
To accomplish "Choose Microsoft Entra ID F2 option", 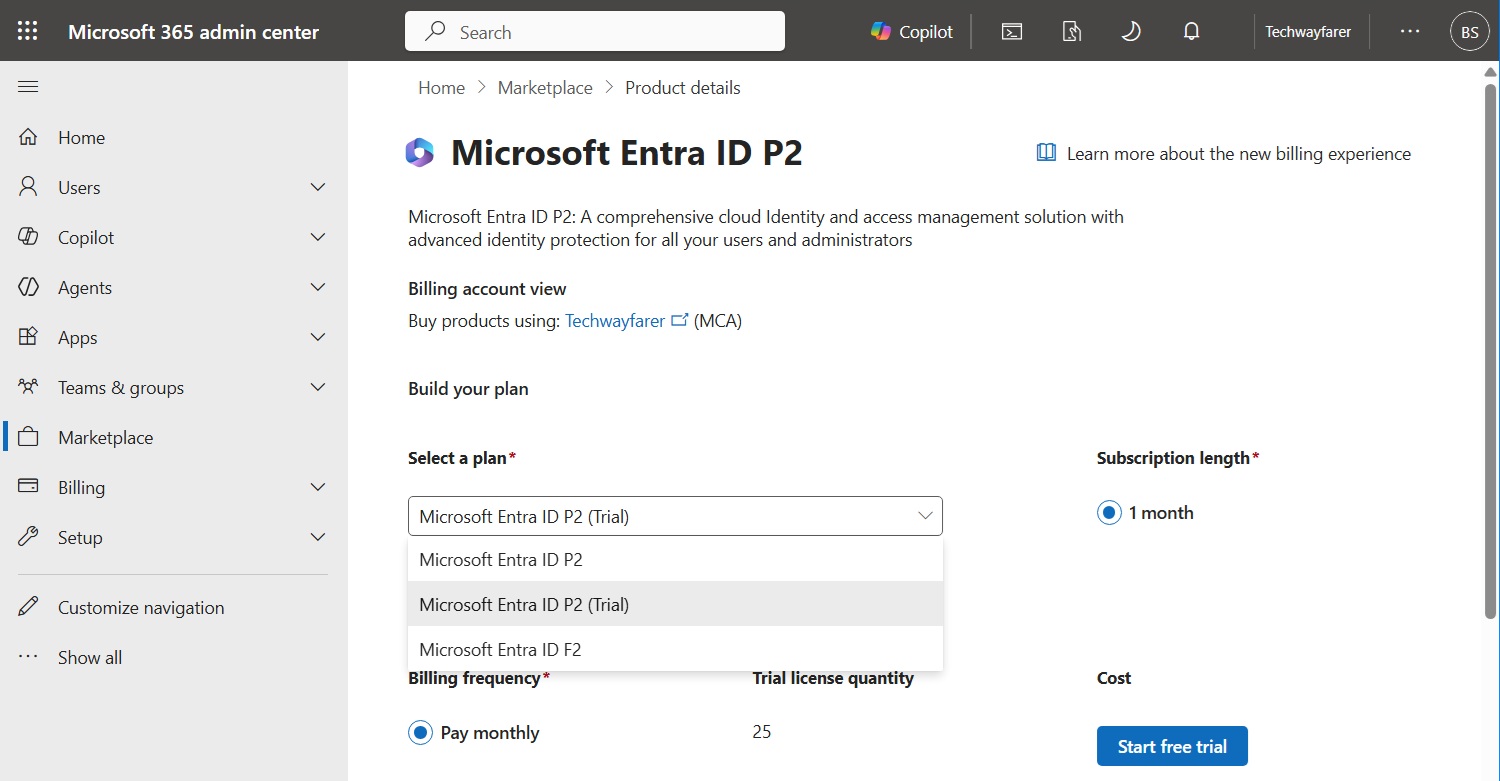I will click(675, 649).
